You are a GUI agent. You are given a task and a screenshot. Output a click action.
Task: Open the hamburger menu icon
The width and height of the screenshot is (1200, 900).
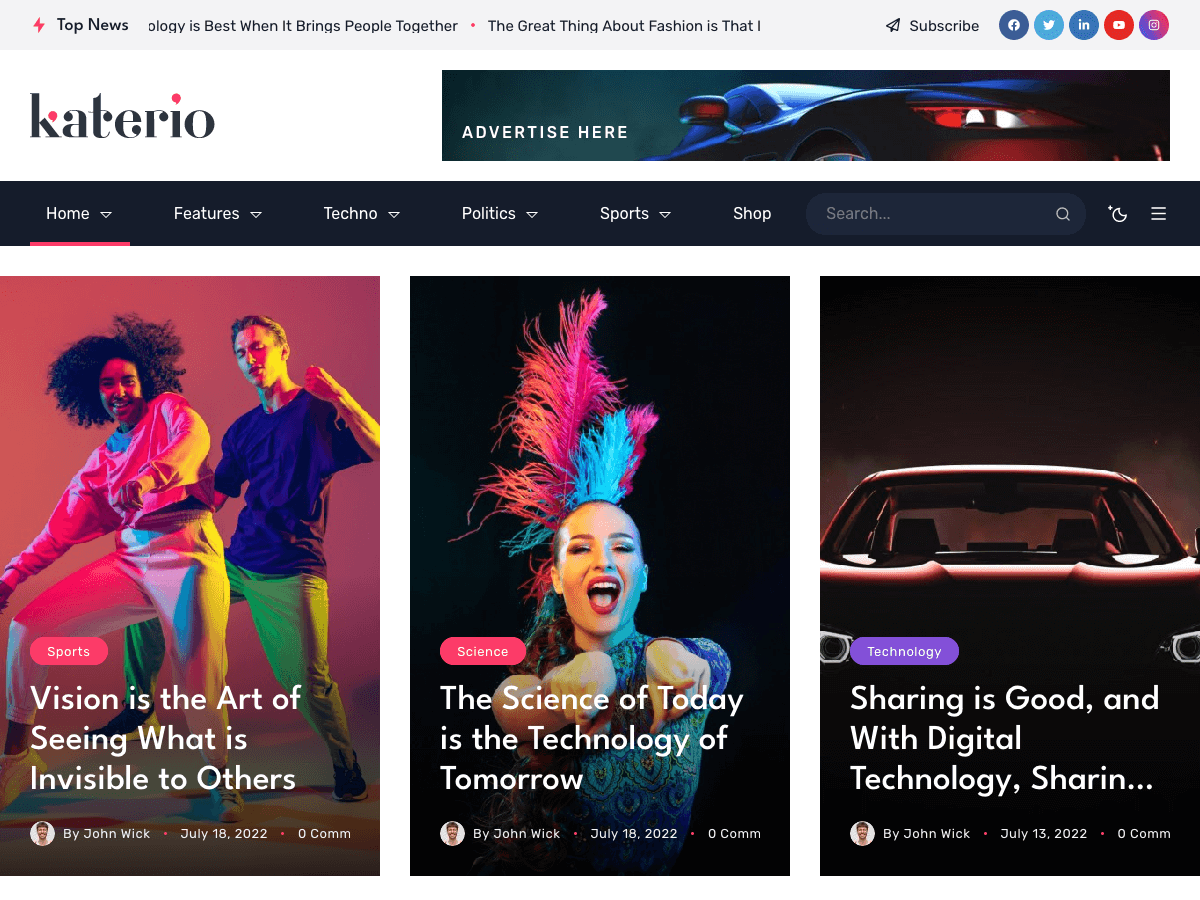[x=1159, y=213]
